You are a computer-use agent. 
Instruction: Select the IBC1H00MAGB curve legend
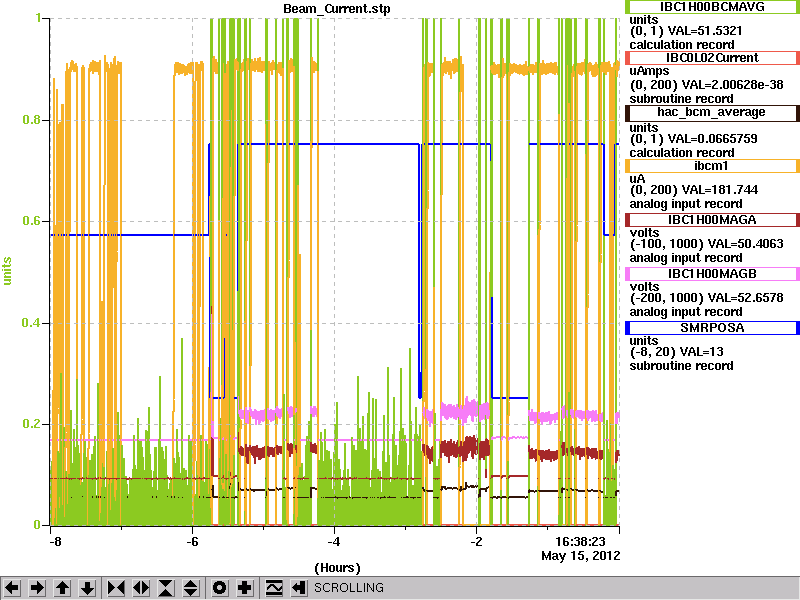tap(712, 274)
